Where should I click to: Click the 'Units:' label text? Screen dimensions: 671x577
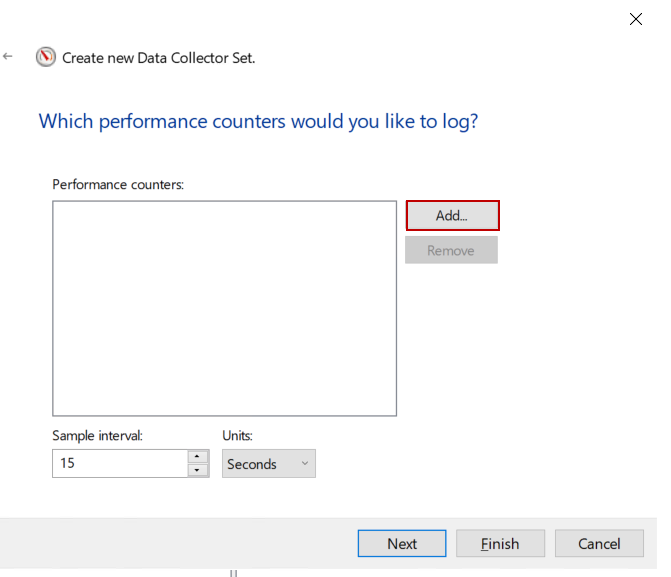click(x=238, y=435)
